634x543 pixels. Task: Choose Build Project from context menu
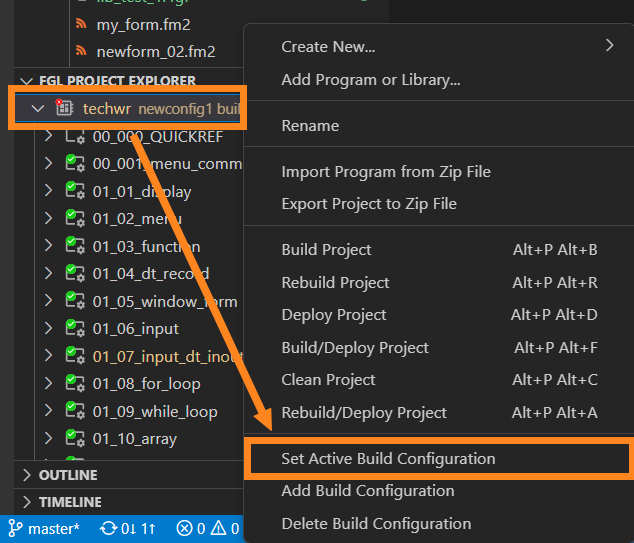click(326, 250)
